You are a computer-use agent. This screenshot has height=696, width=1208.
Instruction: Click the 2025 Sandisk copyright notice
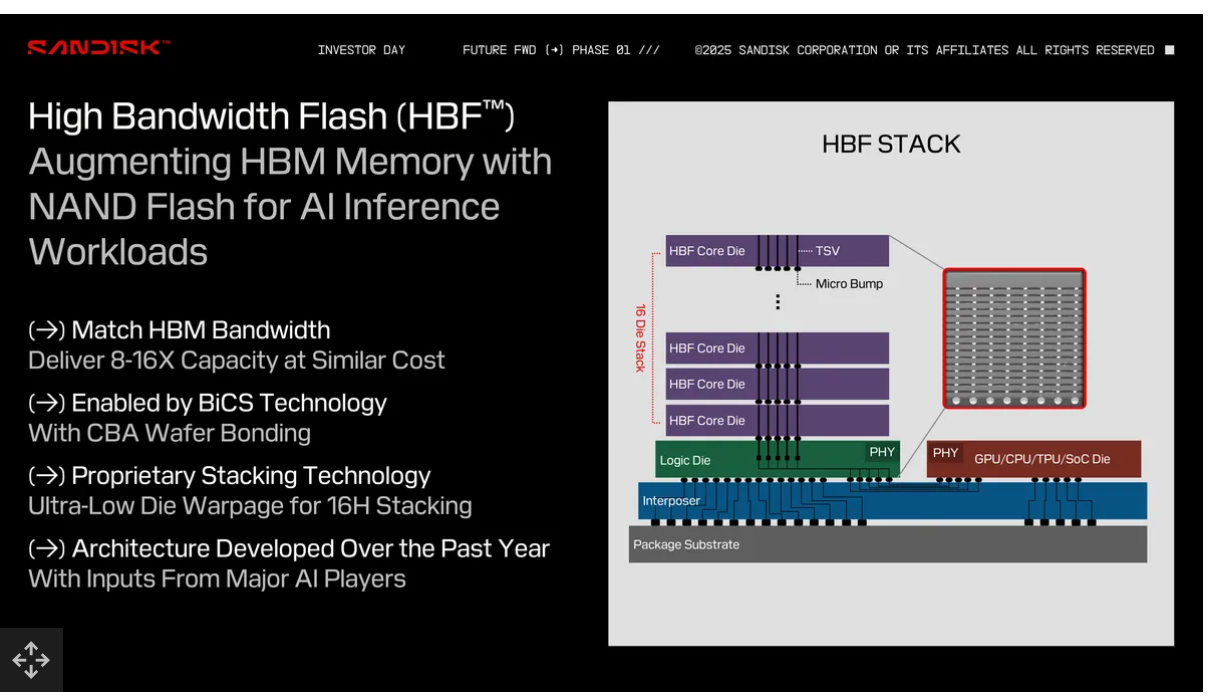(925, 50)
